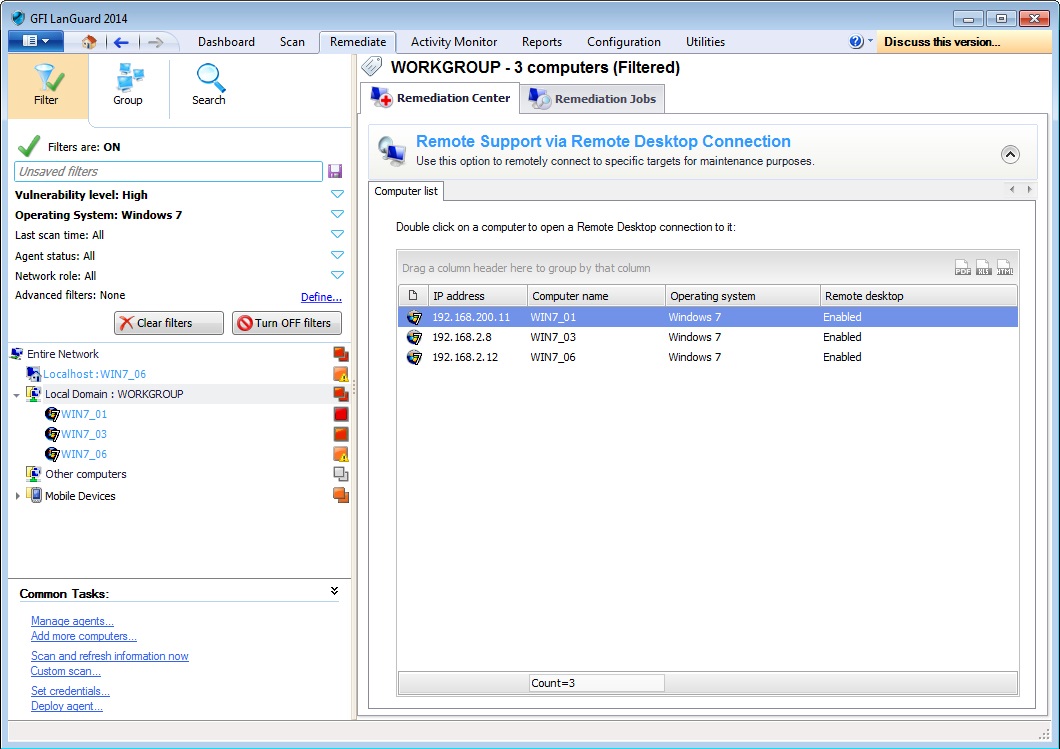This screenshot has height=749, width=1060.
Task: Open the Search tool
Action: coord(209,86)
